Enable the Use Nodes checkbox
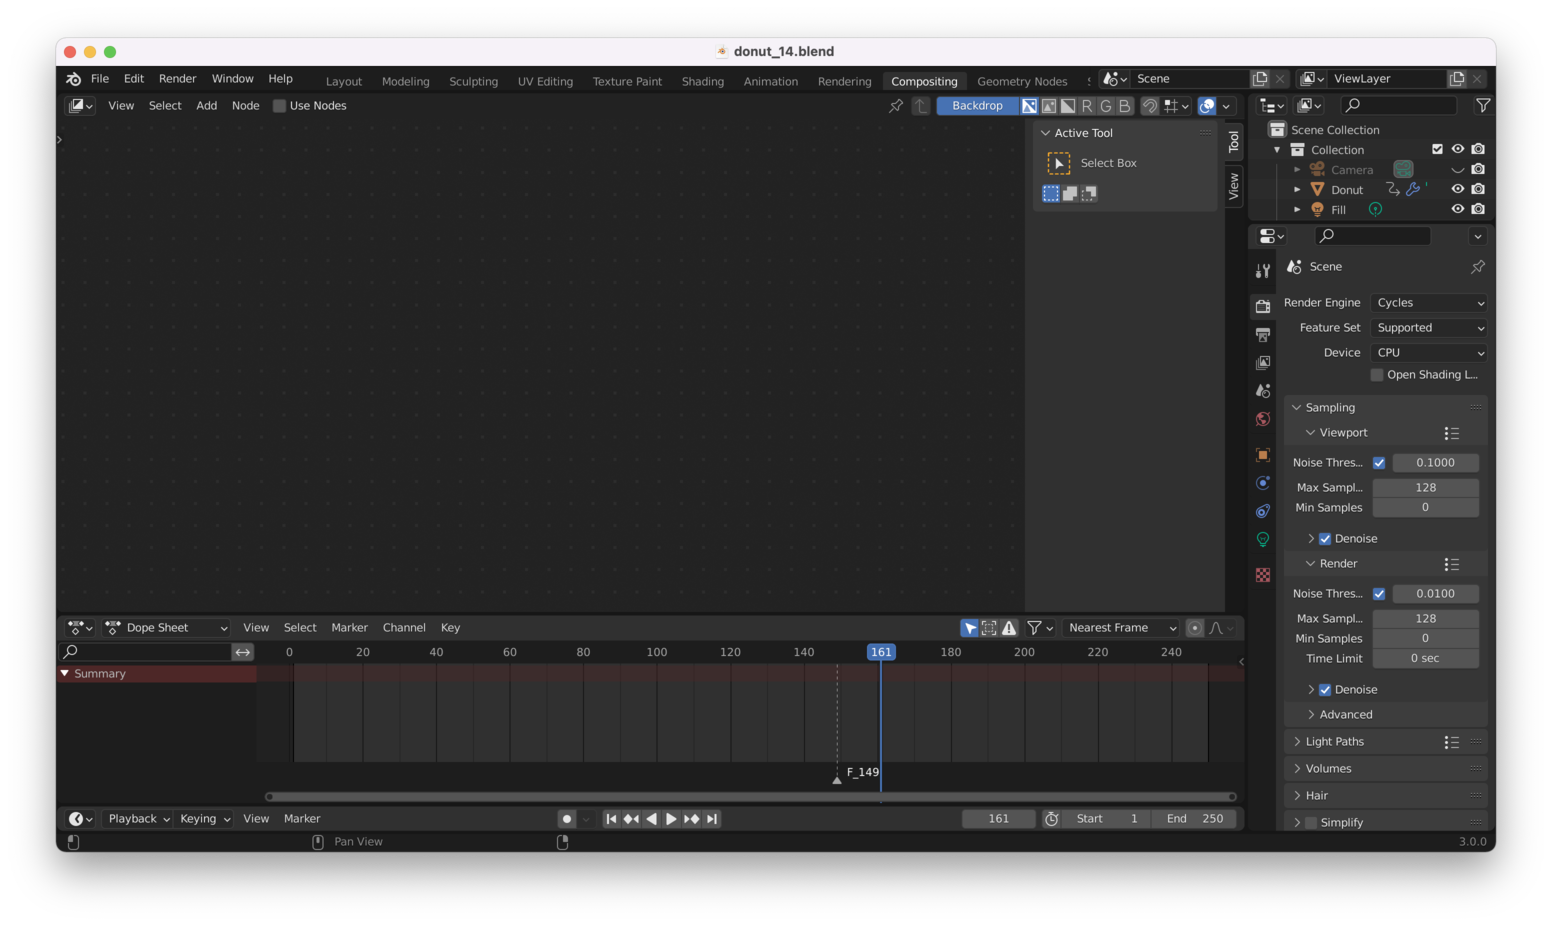Image resolution: width=1552 pixels, height=926 pixels. pos(280,105)
